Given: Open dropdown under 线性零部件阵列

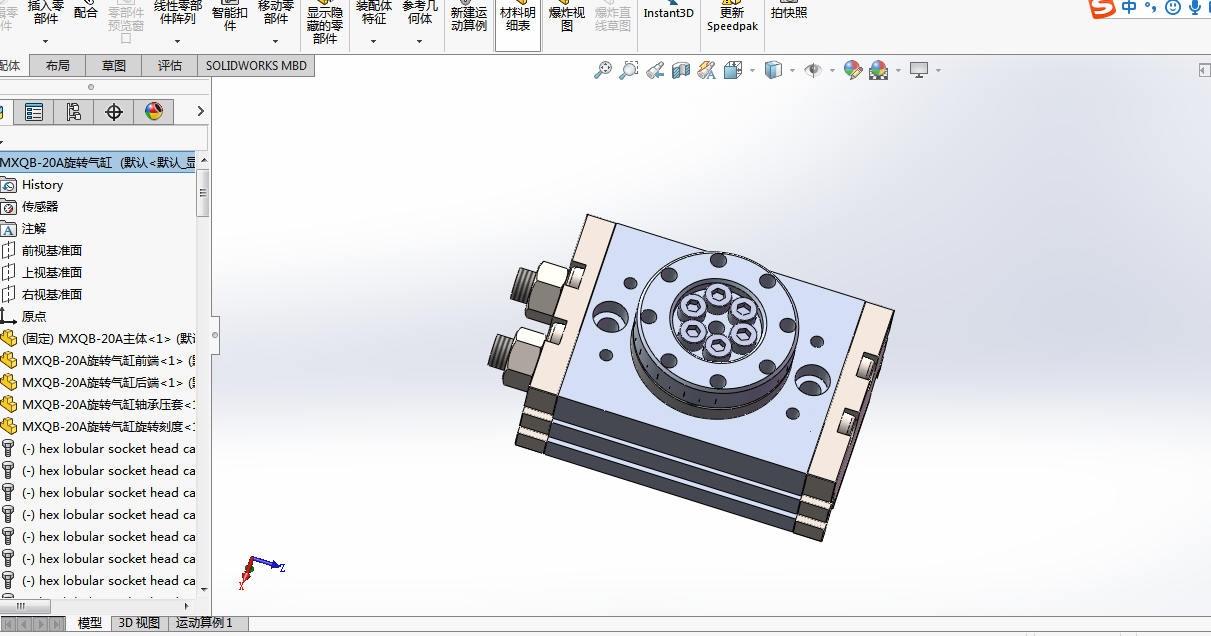Looking at the screenshot, I should [x=178, y=42].
